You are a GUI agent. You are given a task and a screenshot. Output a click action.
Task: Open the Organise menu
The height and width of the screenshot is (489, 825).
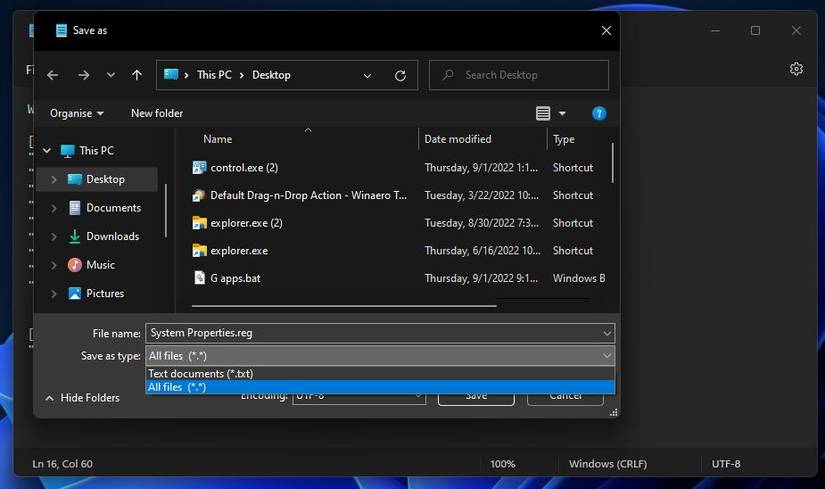click(76, 113)
